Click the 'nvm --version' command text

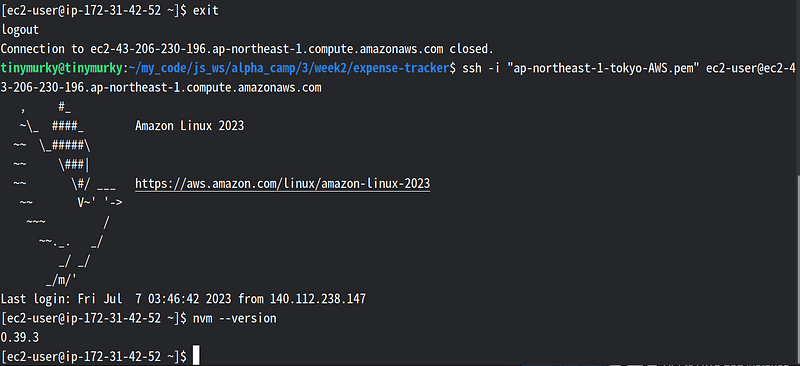click(234, 318)
